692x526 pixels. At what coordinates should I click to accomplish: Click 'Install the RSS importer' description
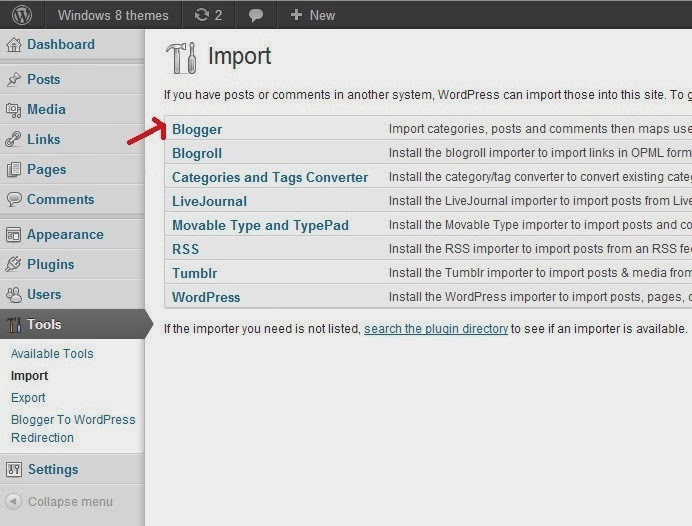coord(540,249)
